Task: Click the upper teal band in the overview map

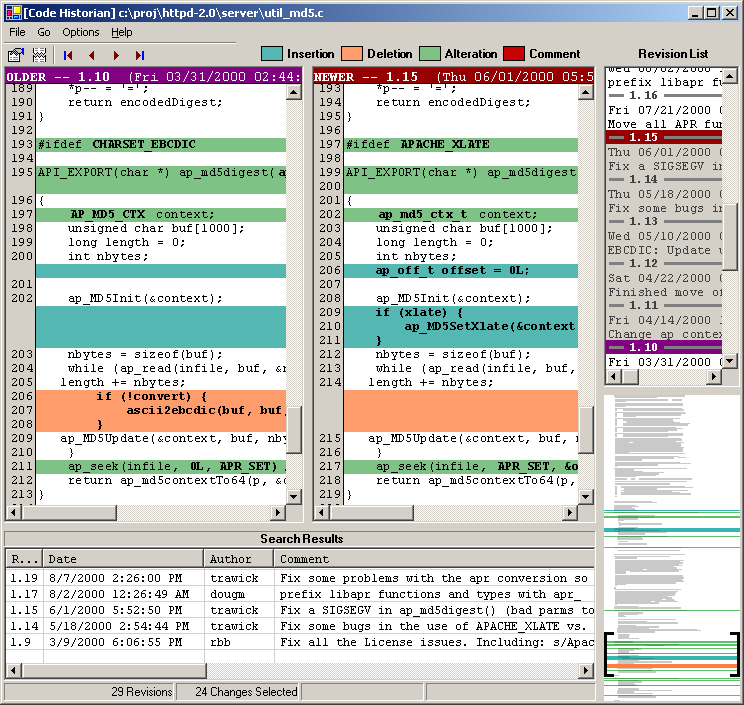Action: [671, 530]
